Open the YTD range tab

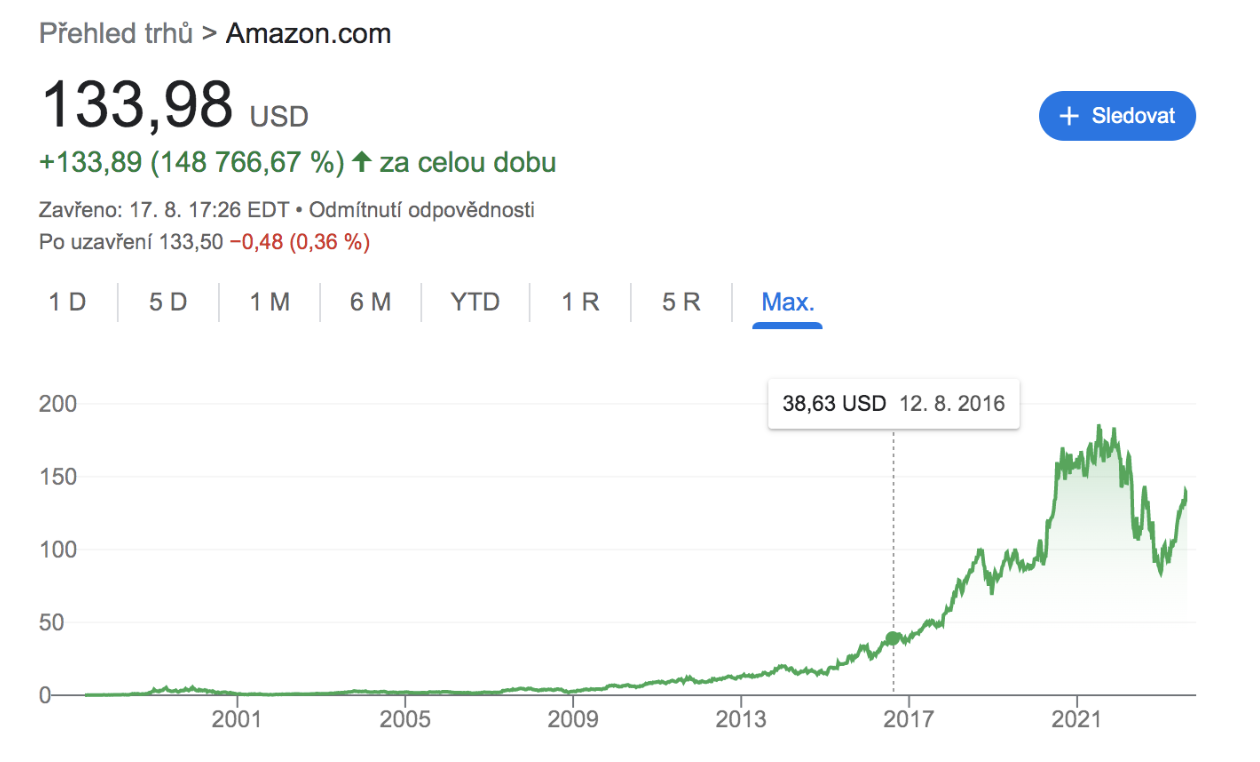coord(475,302)
